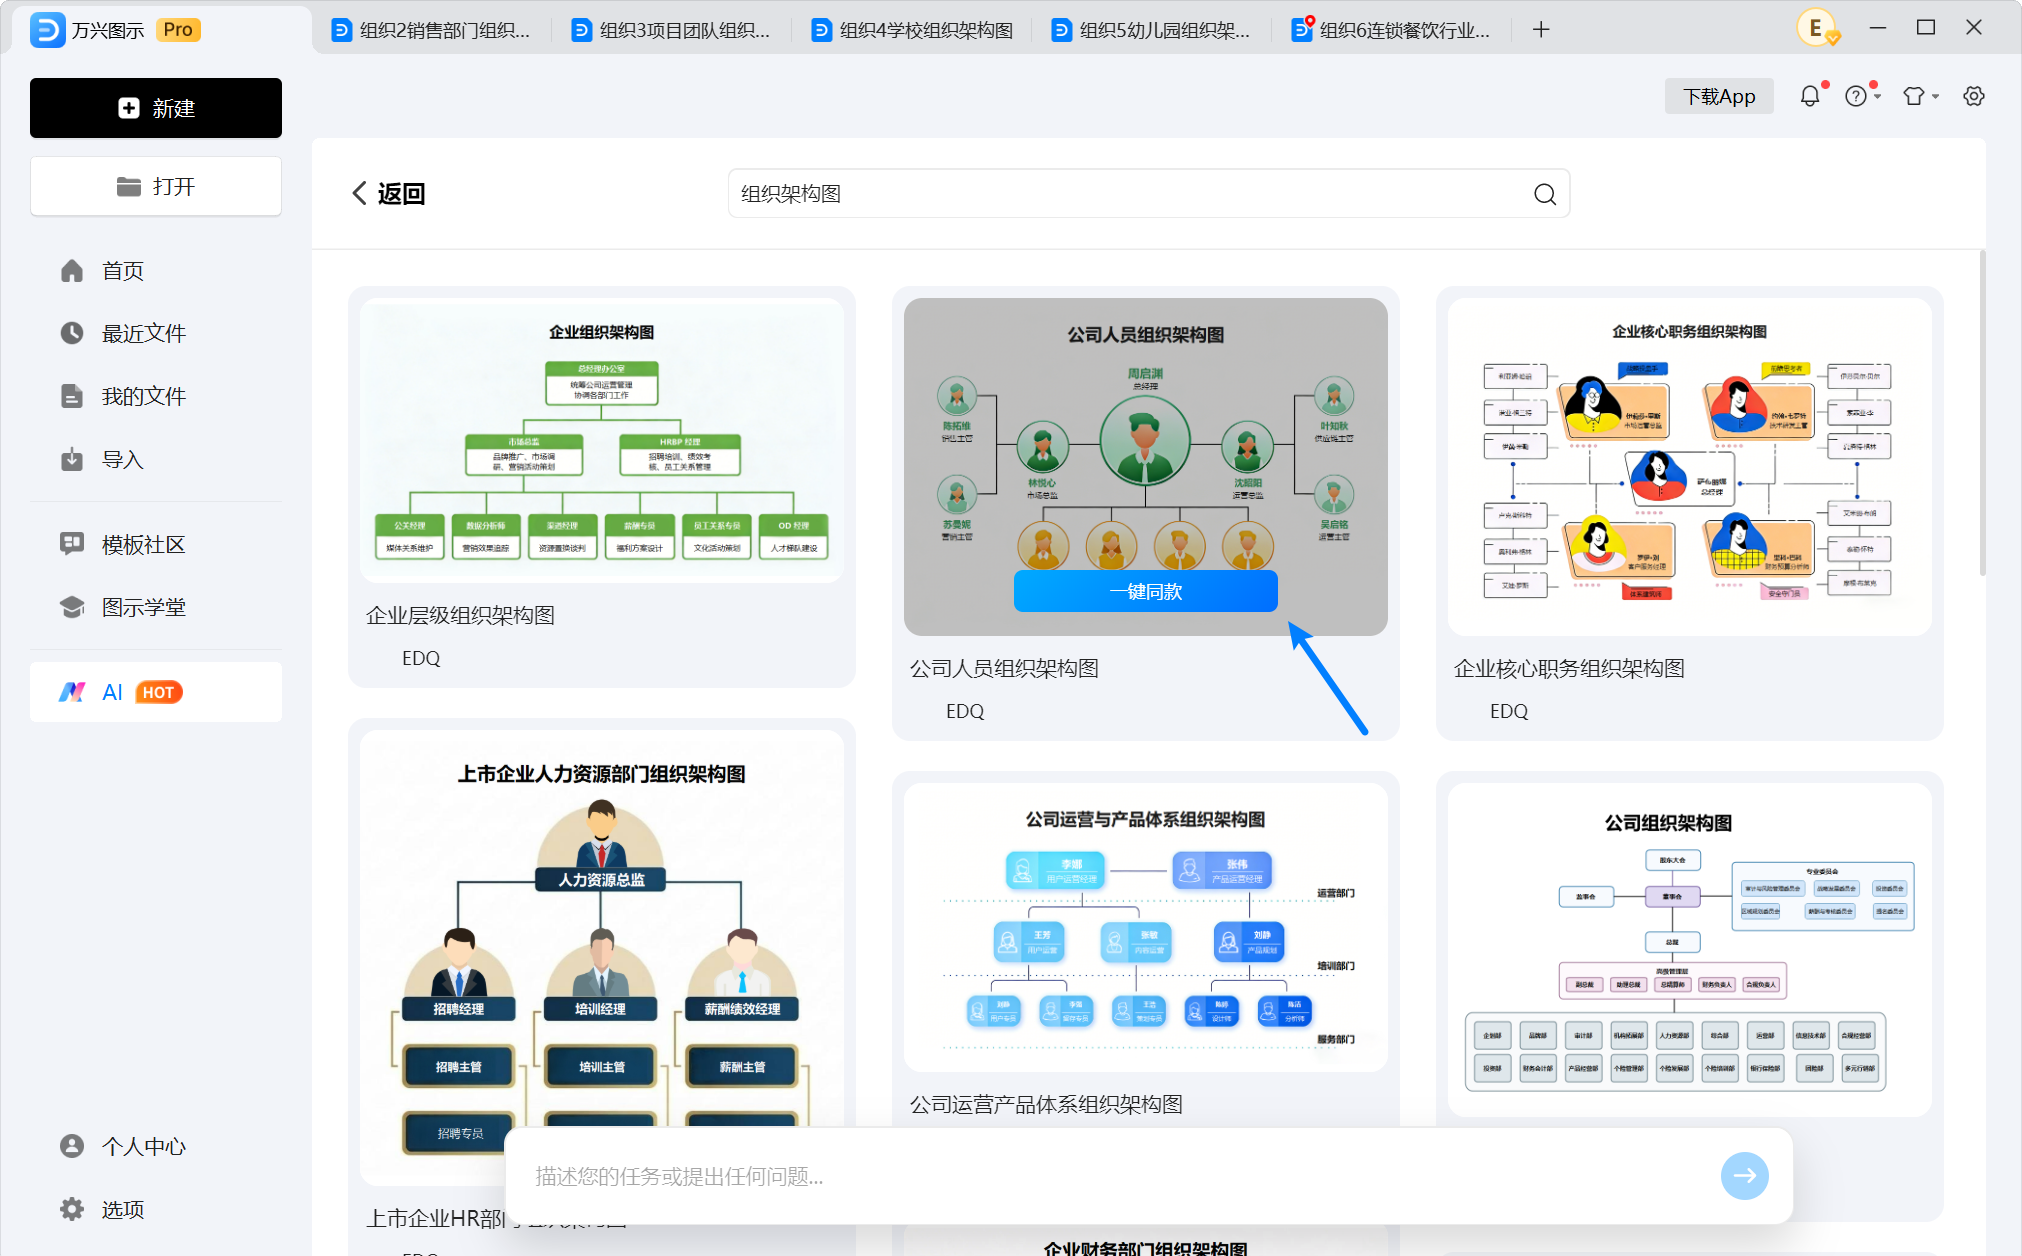This screenshot has height=1256, width=2022.
Task: Click the send arrow button in prompt
Action: click(1745, 1176)
